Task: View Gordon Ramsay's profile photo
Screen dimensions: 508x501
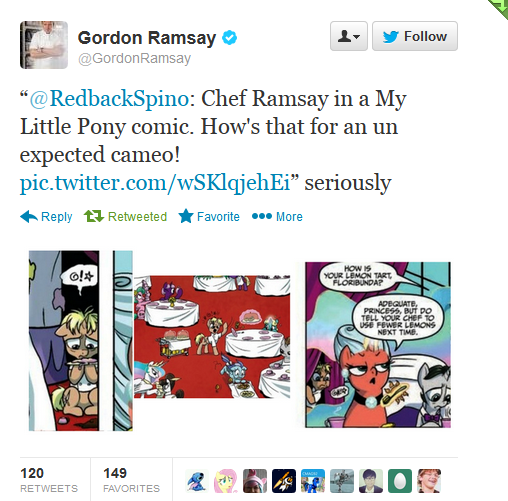Action: click(44, 45)
